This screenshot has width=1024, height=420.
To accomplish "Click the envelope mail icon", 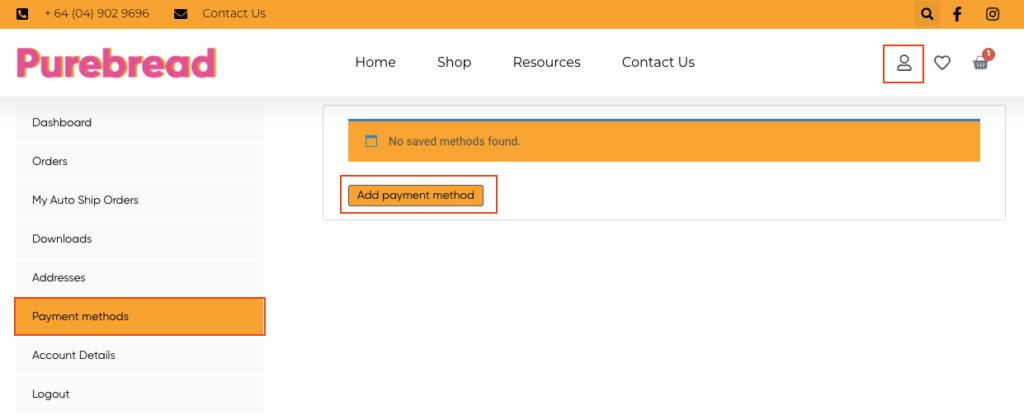I will 181,14.
